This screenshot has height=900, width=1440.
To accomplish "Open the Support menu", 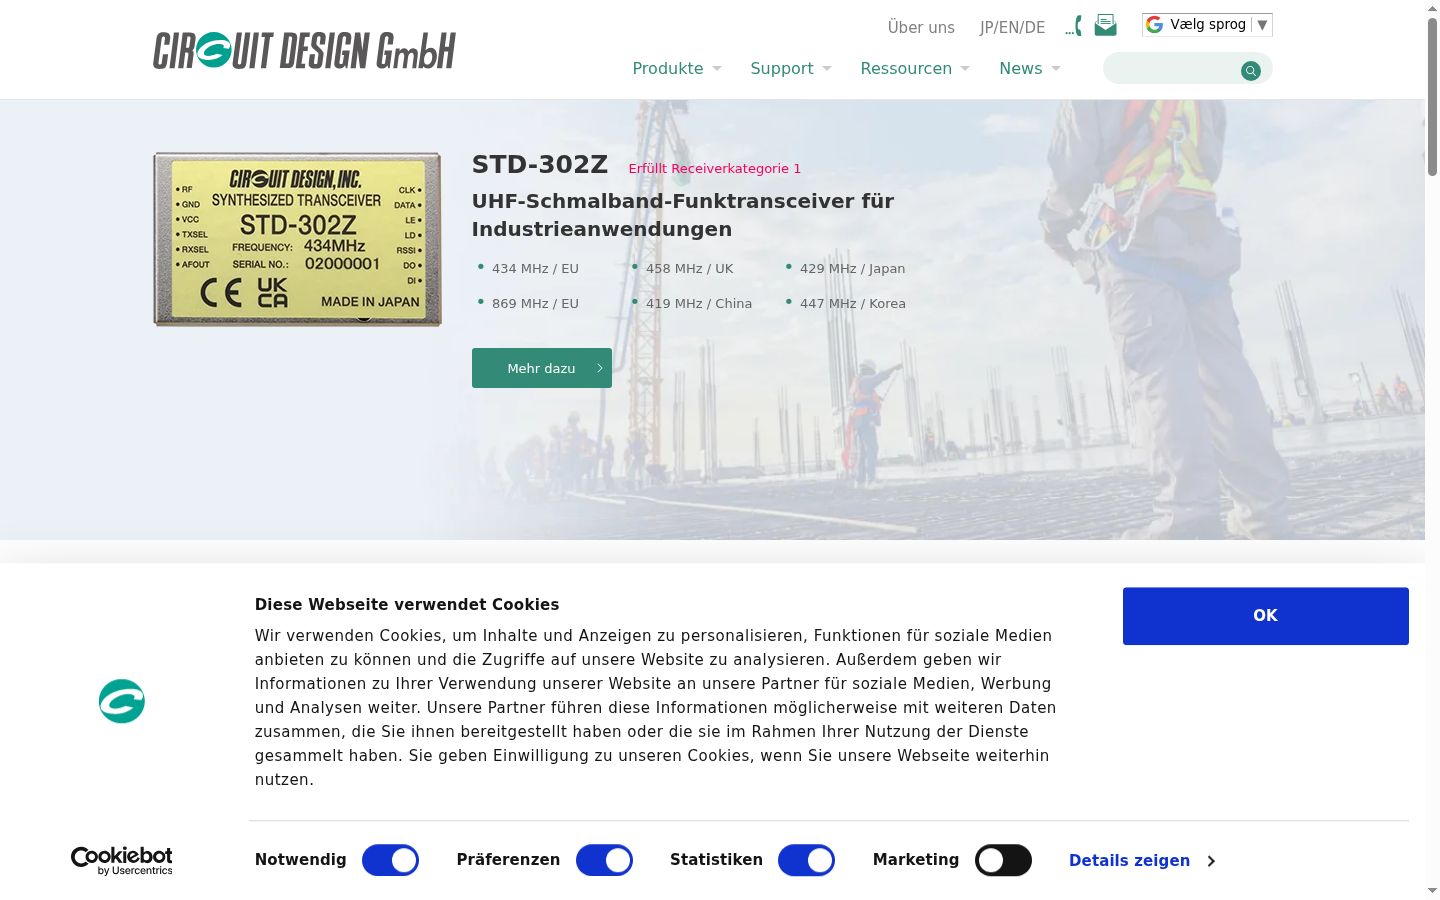I will (x=782, y=68).
